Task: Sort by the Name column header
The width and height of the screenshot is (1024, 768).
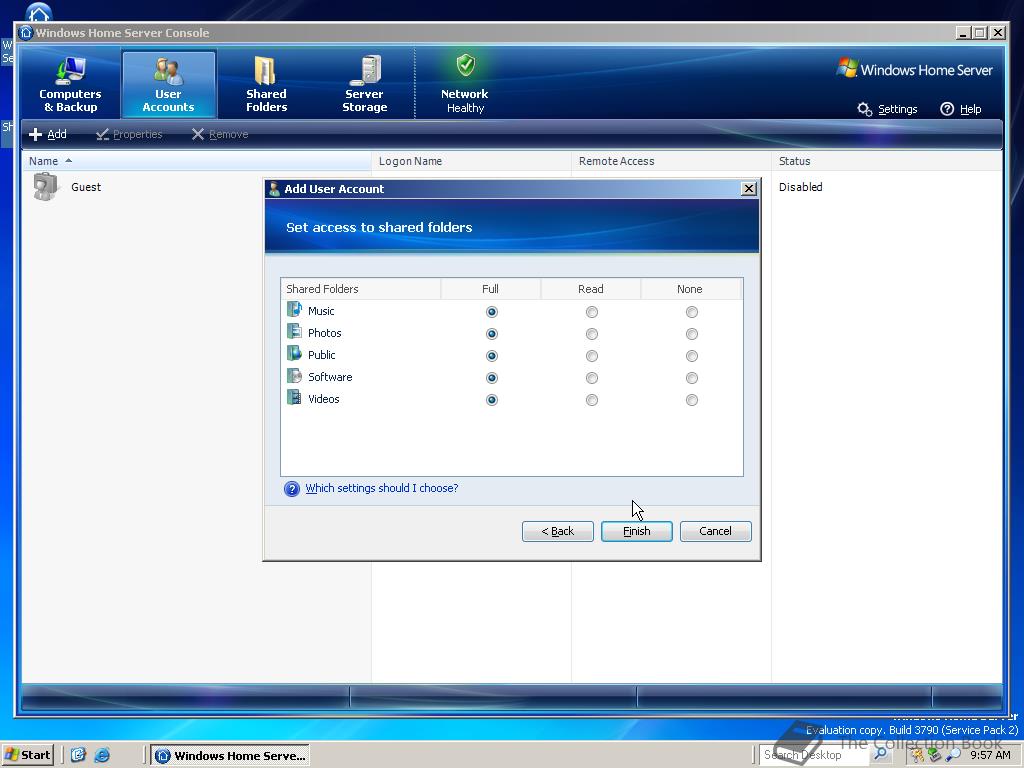Action: coord(197,161)
